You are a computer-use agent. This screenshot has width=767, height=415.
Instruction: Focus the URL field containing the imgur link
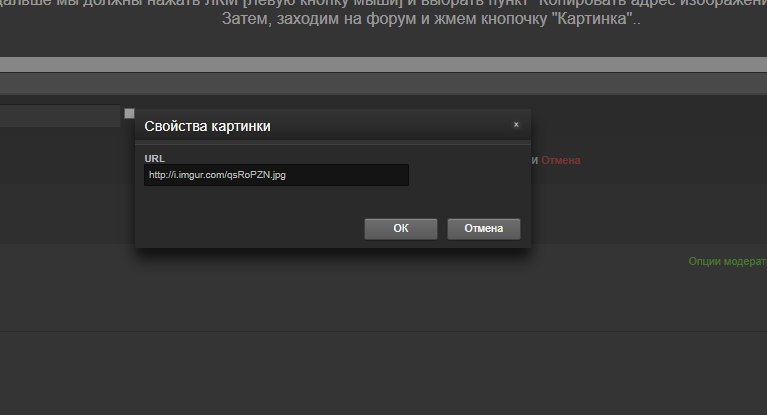tap(276, 175)
